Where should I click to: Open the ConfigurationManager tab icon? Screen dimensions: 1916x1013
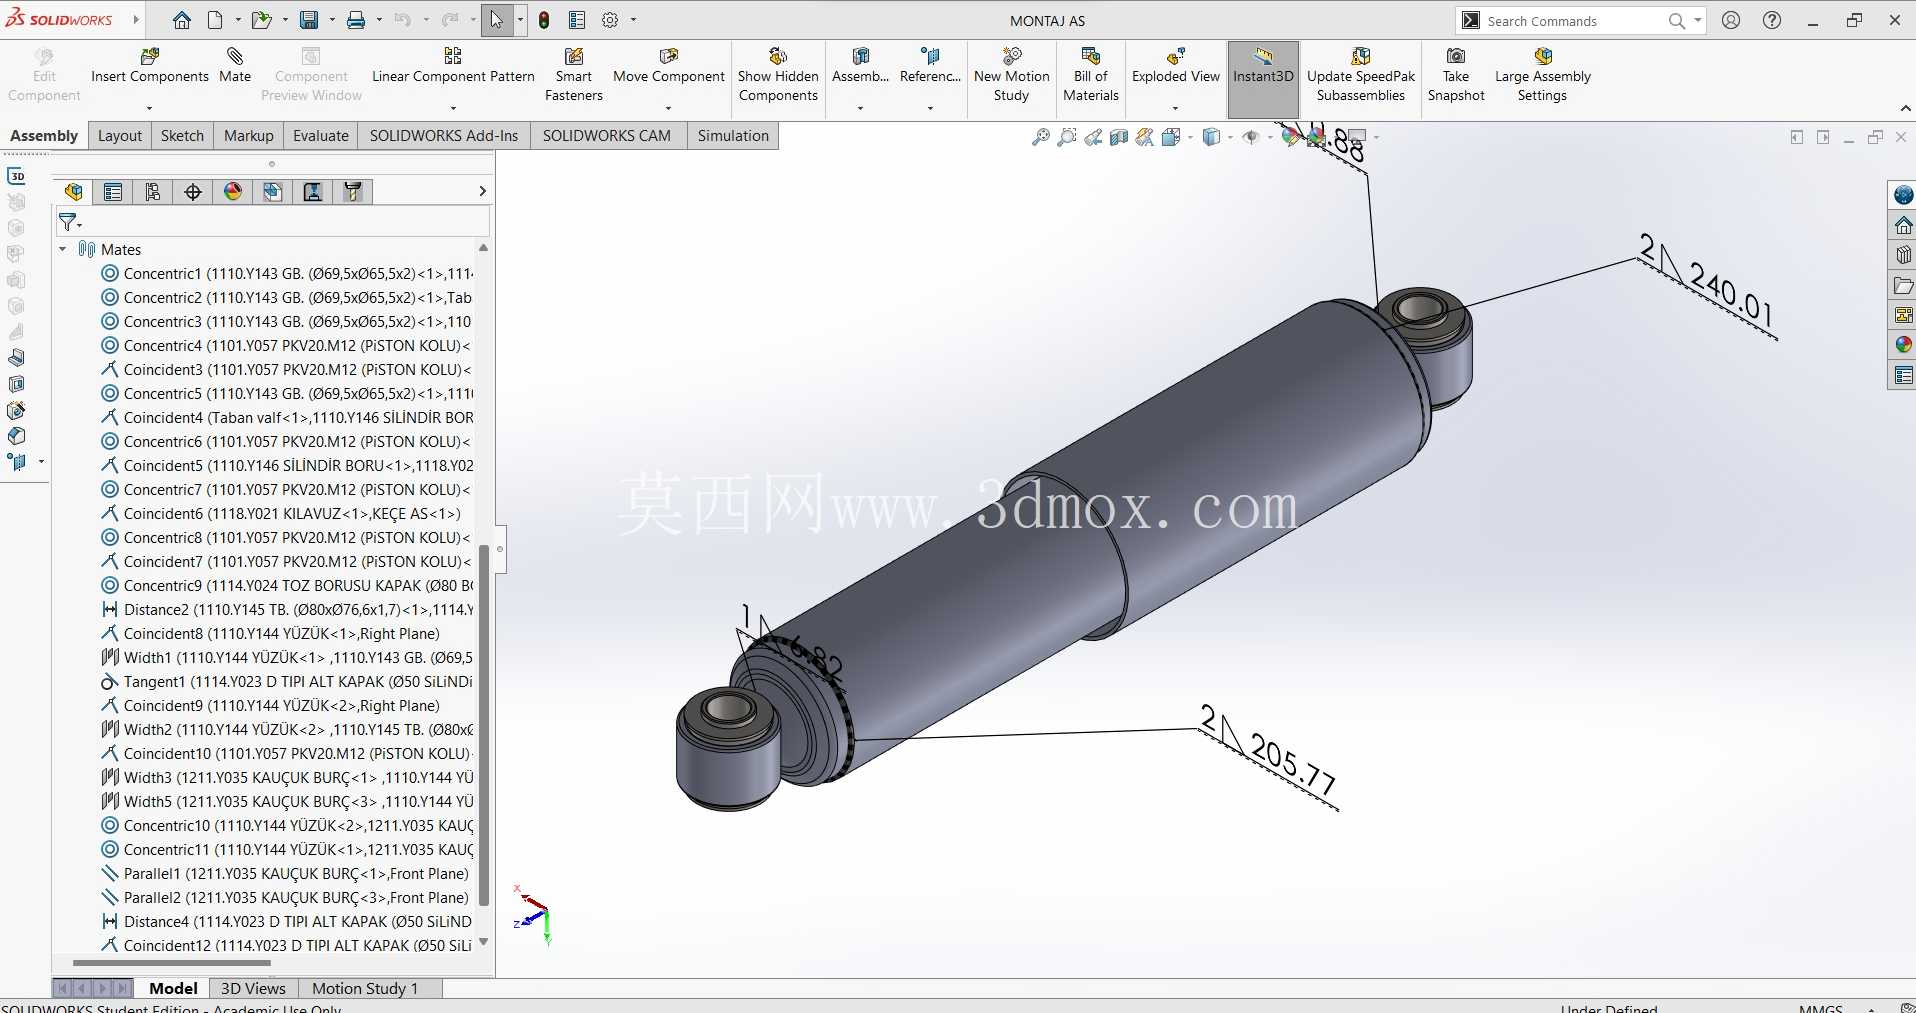tap(153, 192)
